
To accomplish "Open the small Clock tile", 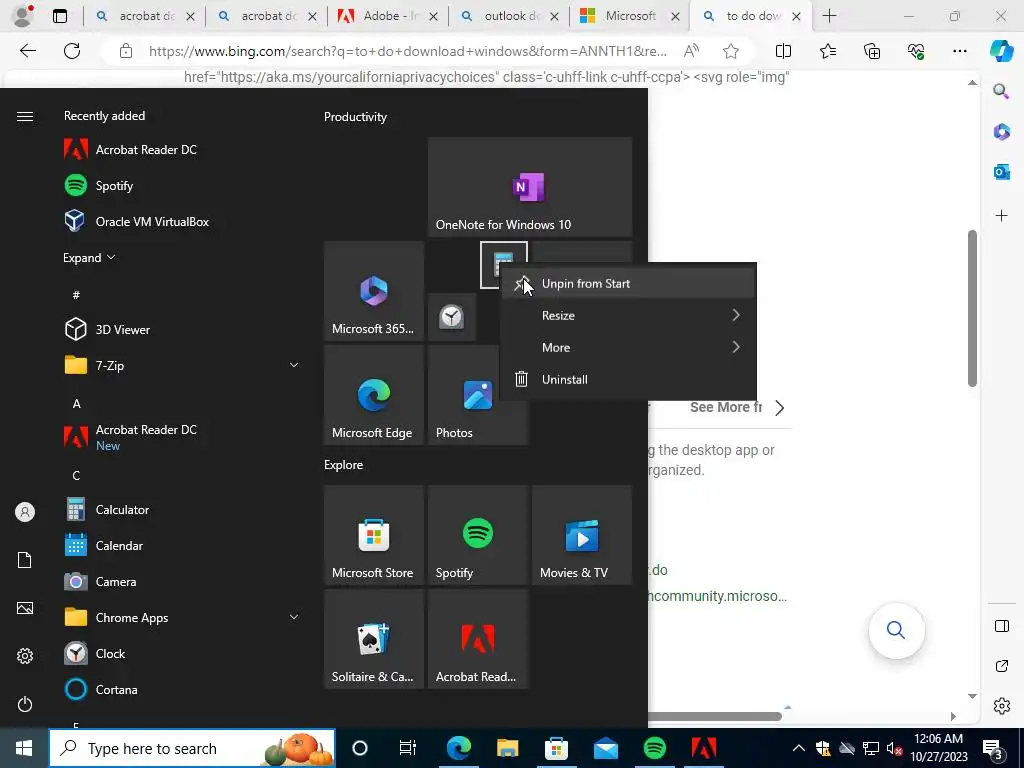I will pos(451,317).
